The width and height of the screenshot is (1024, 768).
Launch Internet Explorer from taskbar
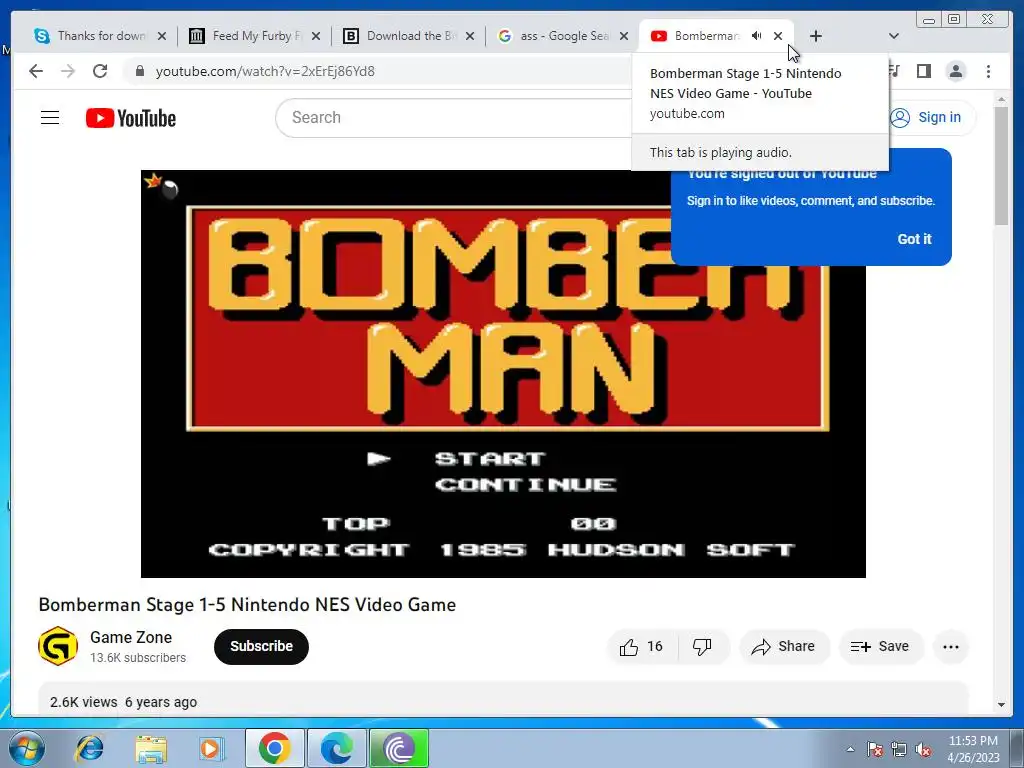(89, 748)
